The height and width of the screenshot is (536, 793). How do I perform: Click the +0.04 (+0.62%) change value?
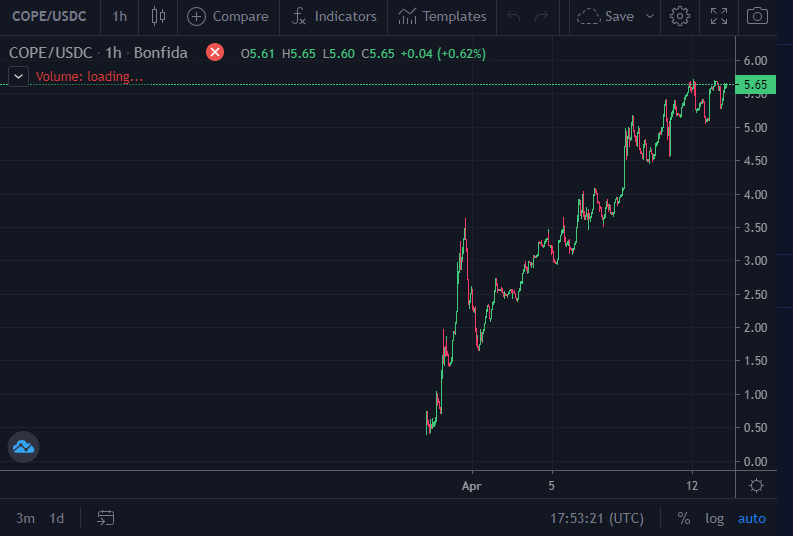pos(443,54)
